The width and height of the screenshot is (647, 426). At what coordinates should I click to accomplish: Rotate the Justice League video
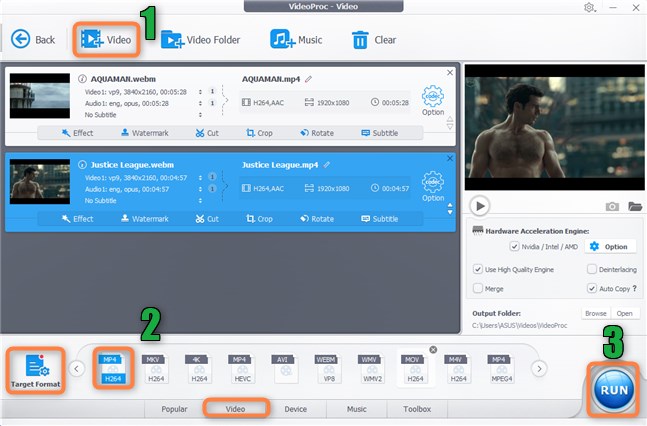(317, 219)
